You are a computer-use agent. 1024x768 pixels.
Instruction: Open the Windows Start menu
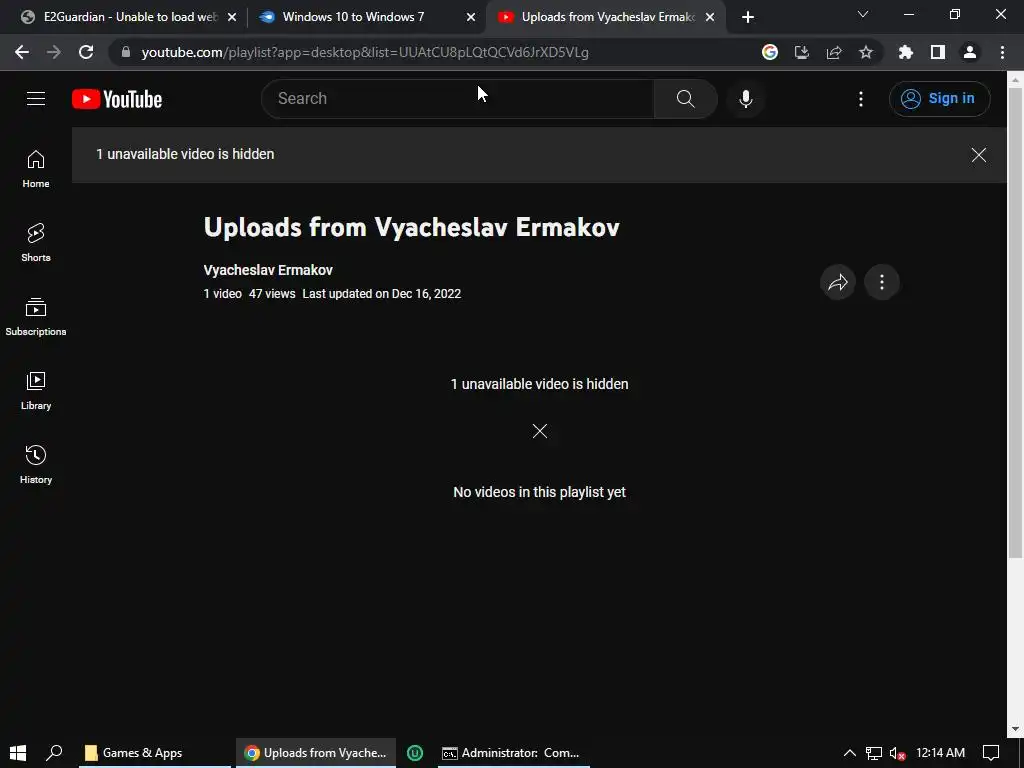[x=18, y=753]
